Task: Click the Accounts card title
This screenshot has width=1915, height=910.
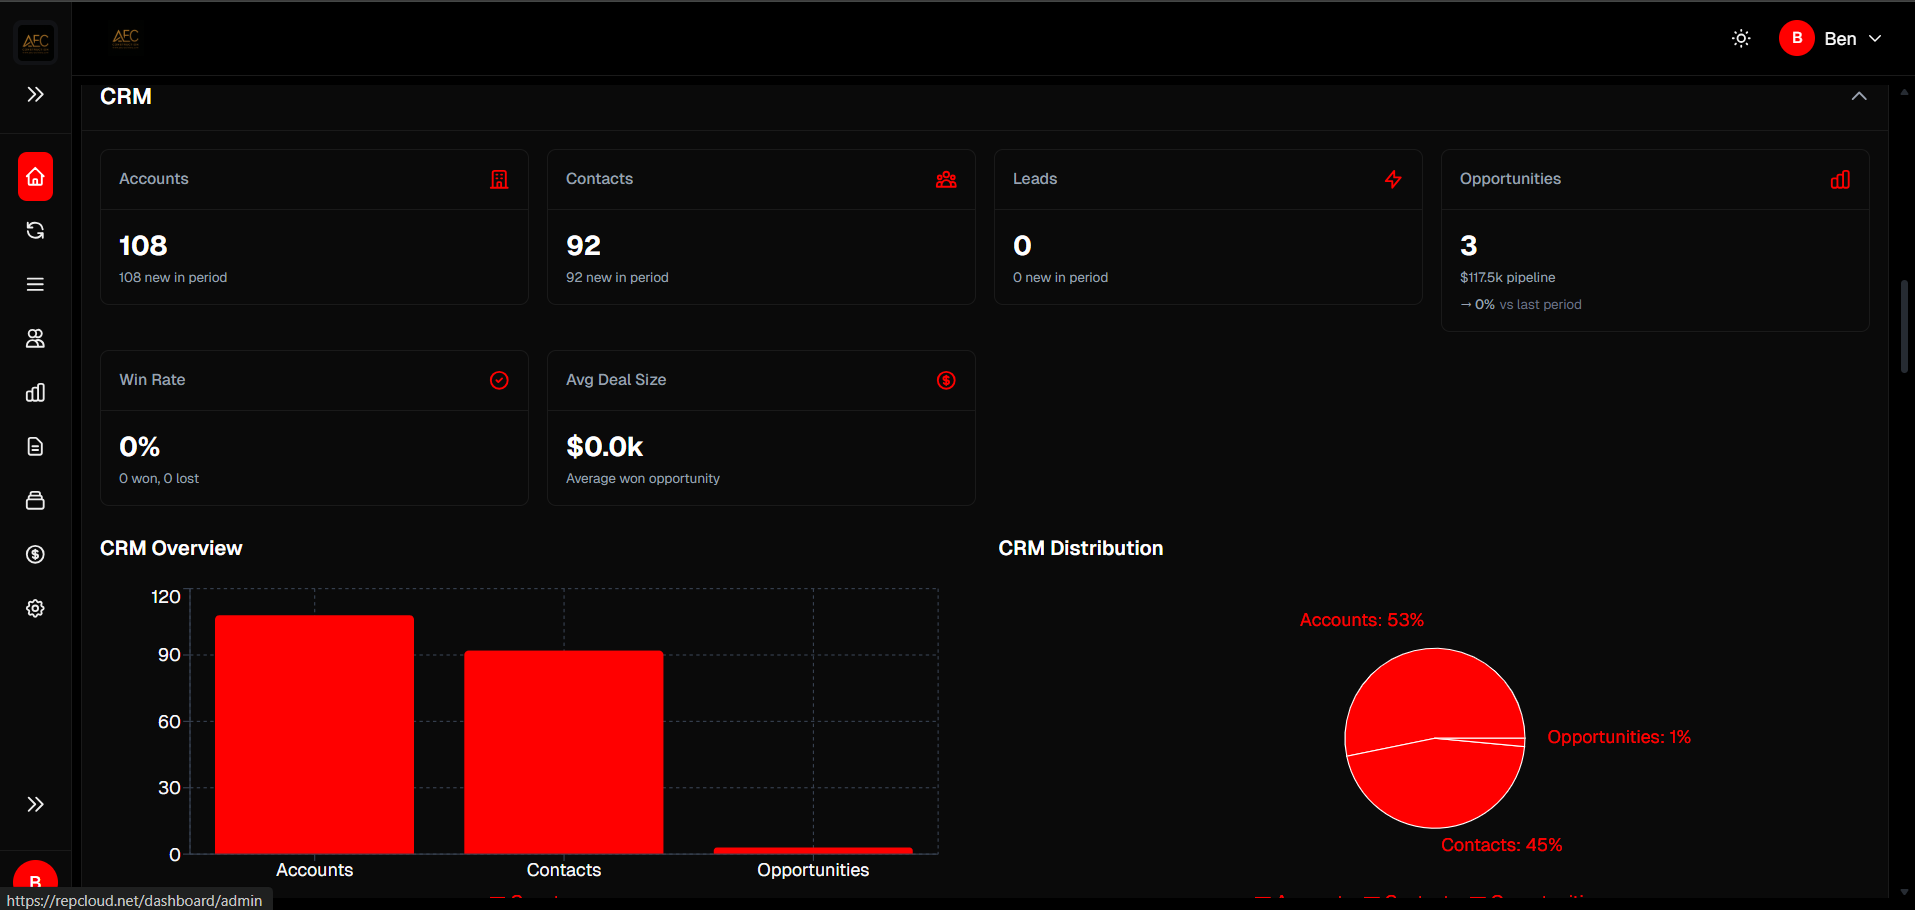Action: point(154,179)
